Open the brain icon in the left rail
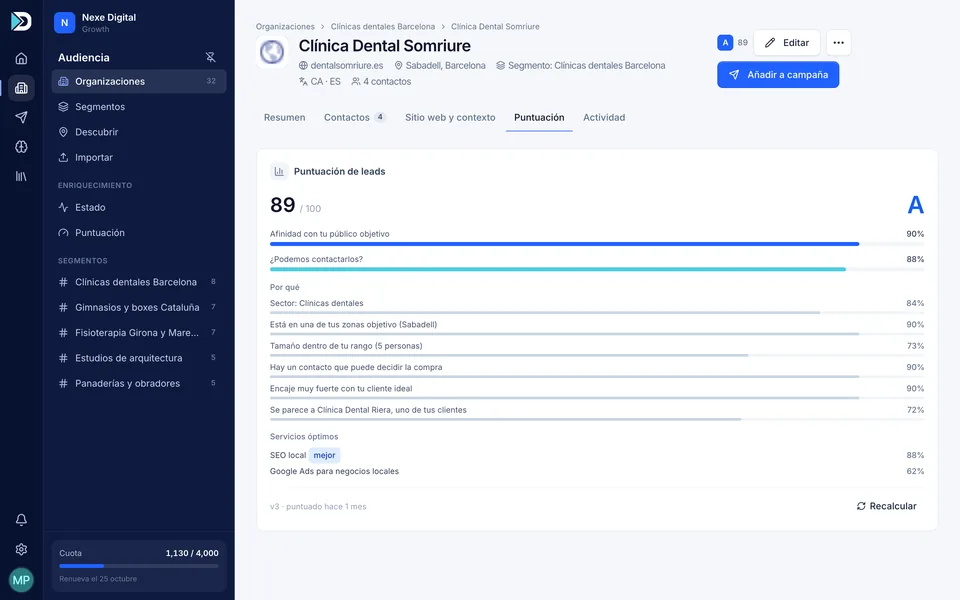This screenshot has height=600, width=960. click(x=21, y=147)
